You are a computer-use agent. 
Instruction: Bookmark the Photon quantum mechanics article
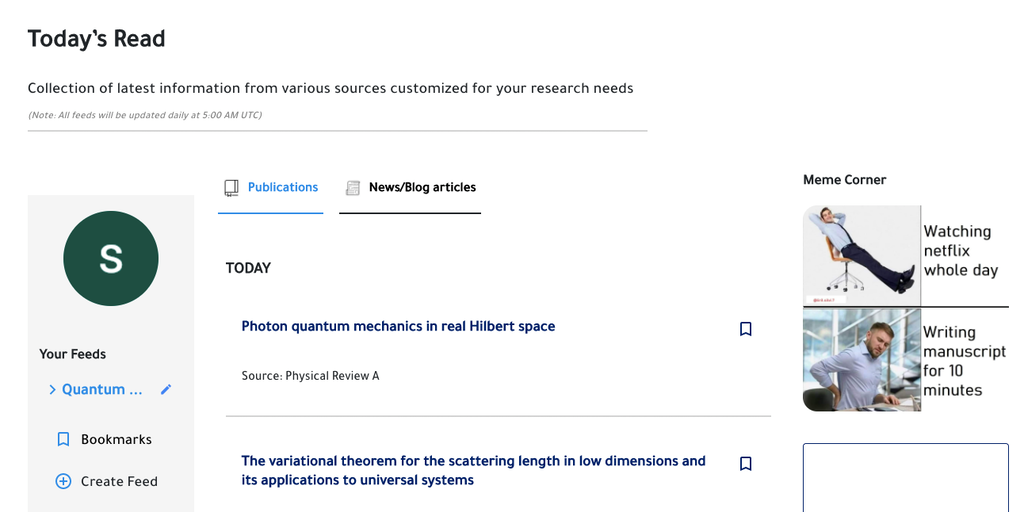[745, 329]
